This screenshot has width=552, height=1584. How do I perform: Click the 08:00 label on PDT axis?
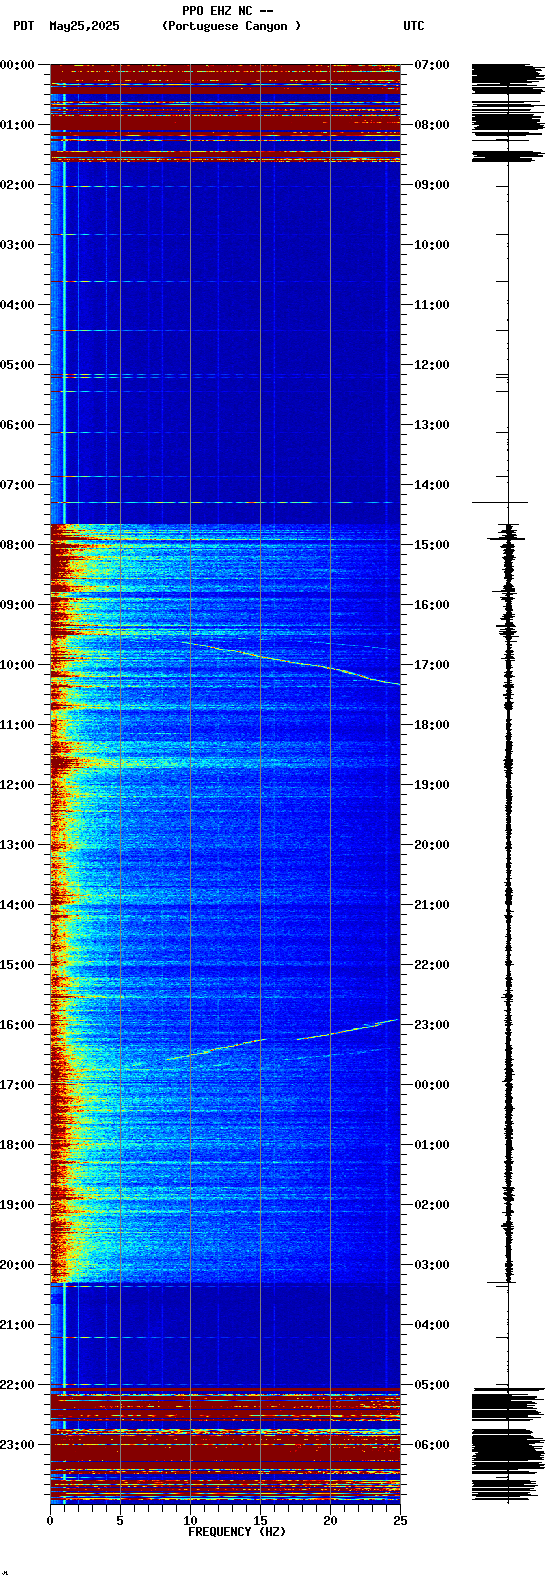[17, 545]
